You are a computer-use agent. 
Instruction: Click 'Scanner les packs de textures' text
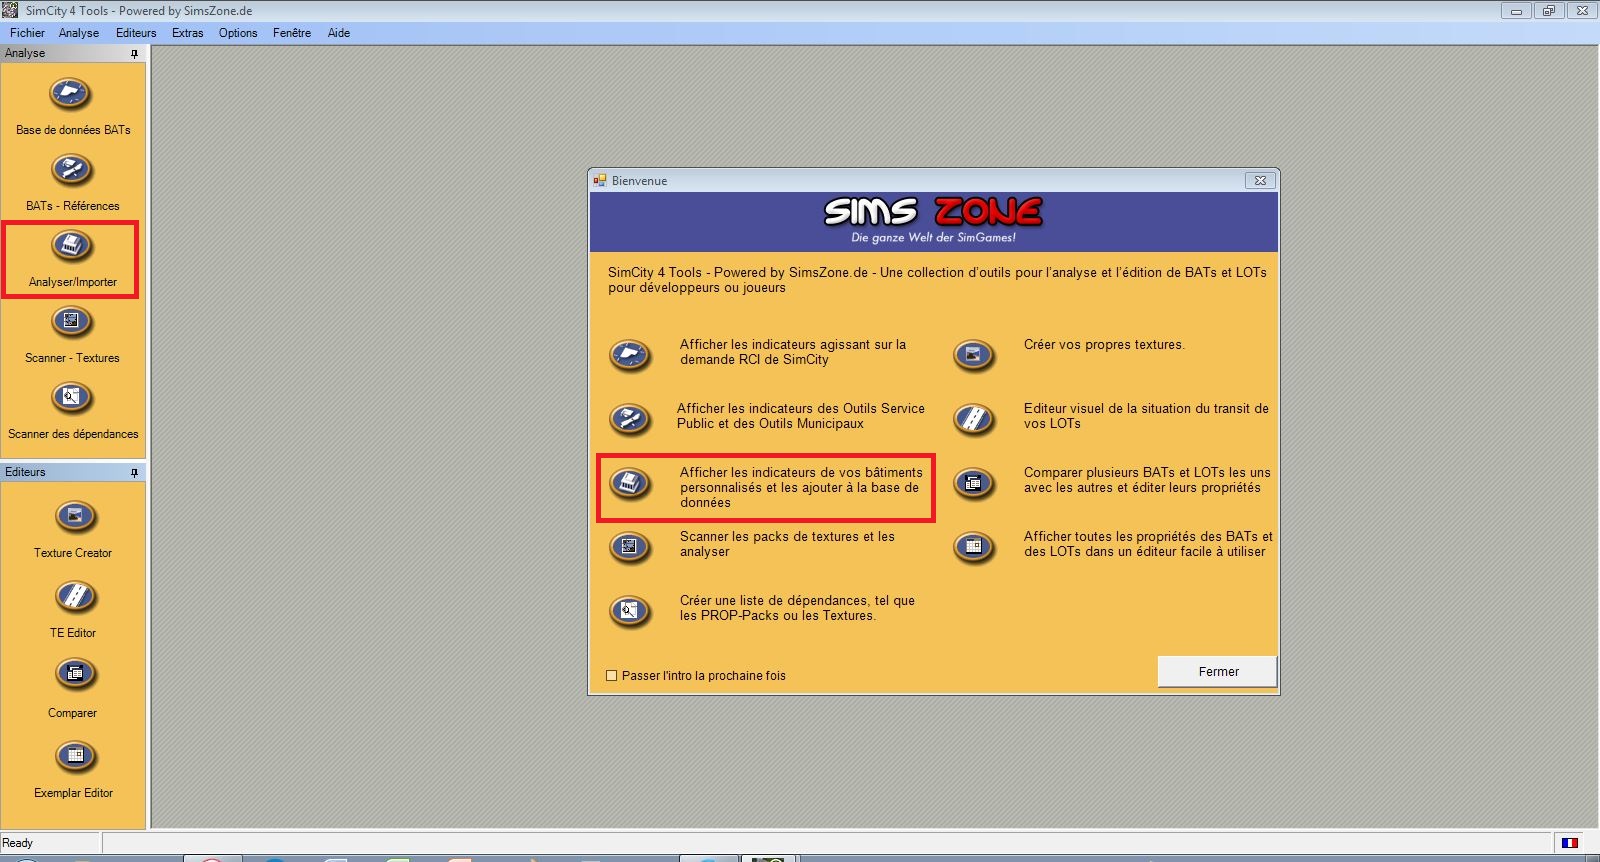coord(787,544)
